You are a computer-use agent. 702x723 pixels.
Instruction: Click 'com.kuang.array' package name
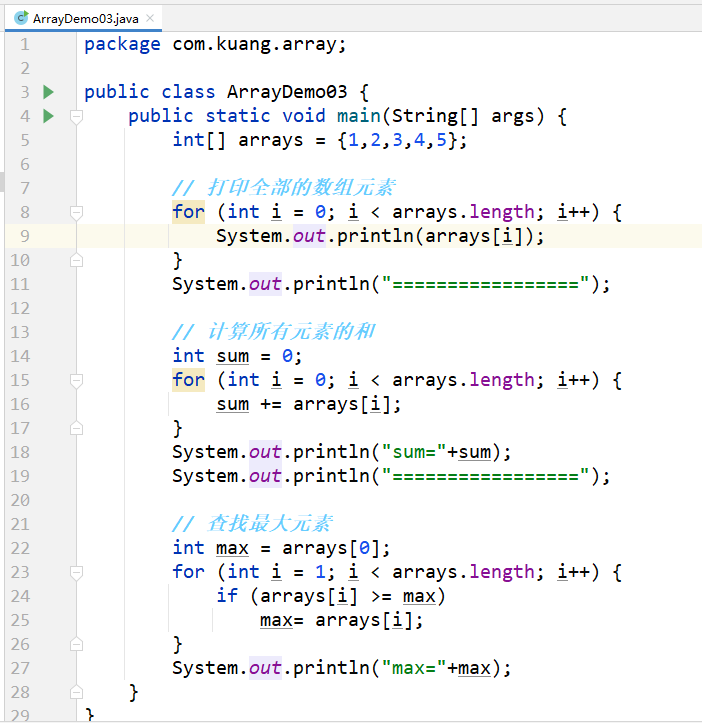256,45
